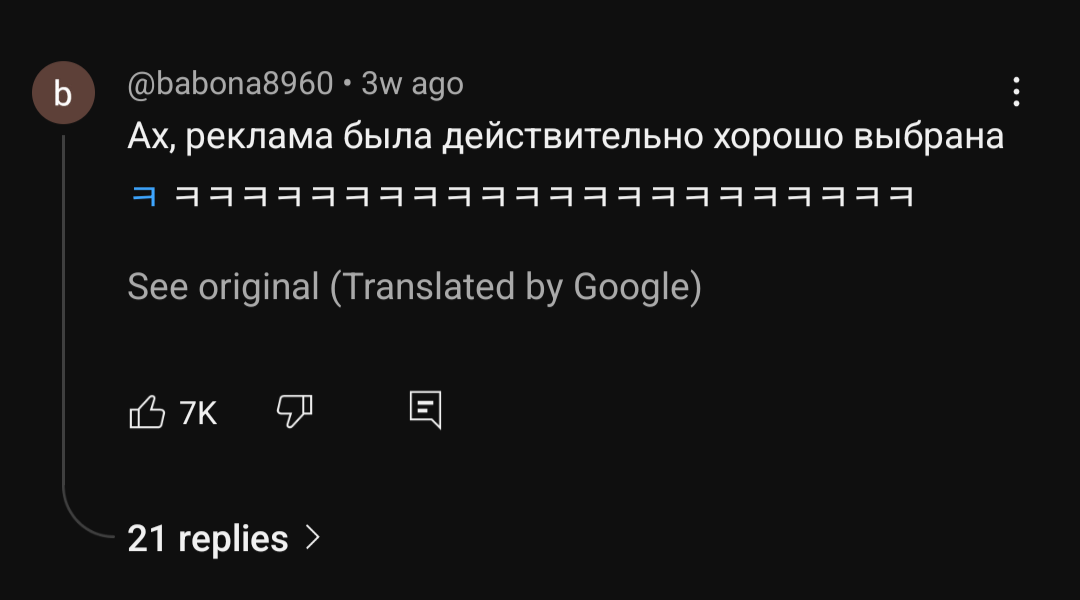
Task: Visit the @babona8960 channel username
Action: (x=230, y=84)
